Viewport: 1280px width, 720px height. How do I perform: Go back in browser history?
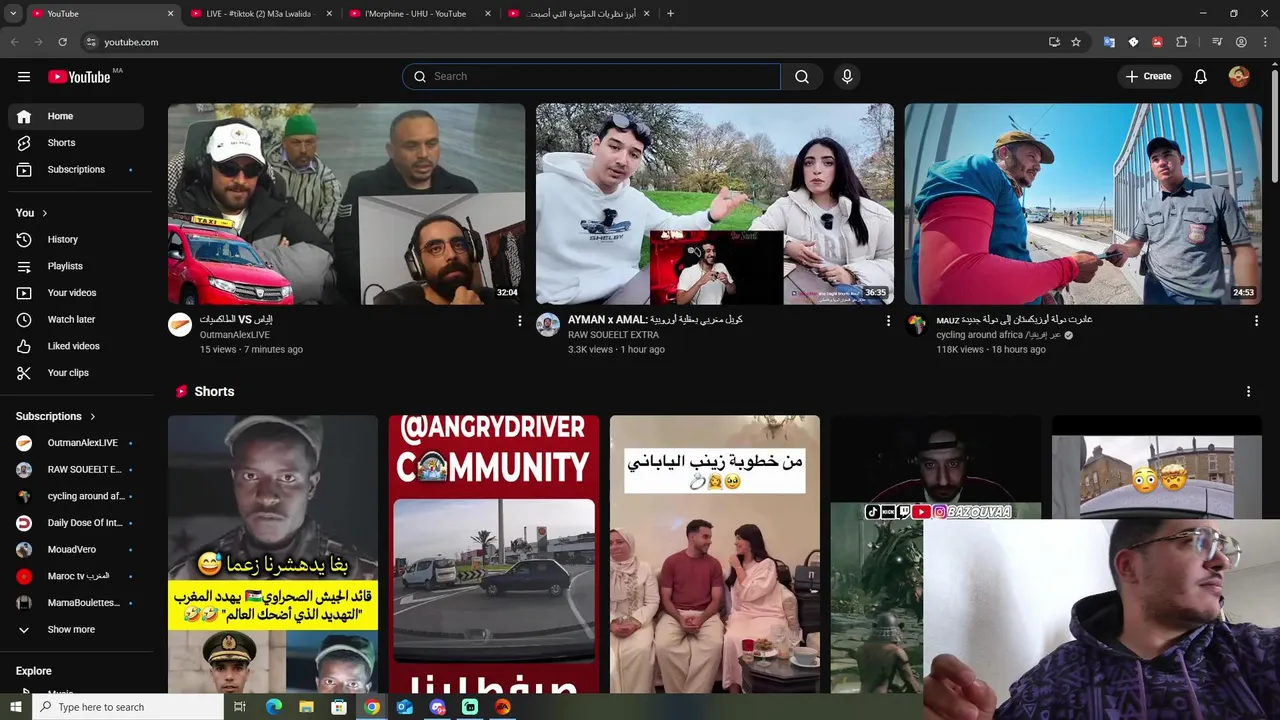[14, 42]
